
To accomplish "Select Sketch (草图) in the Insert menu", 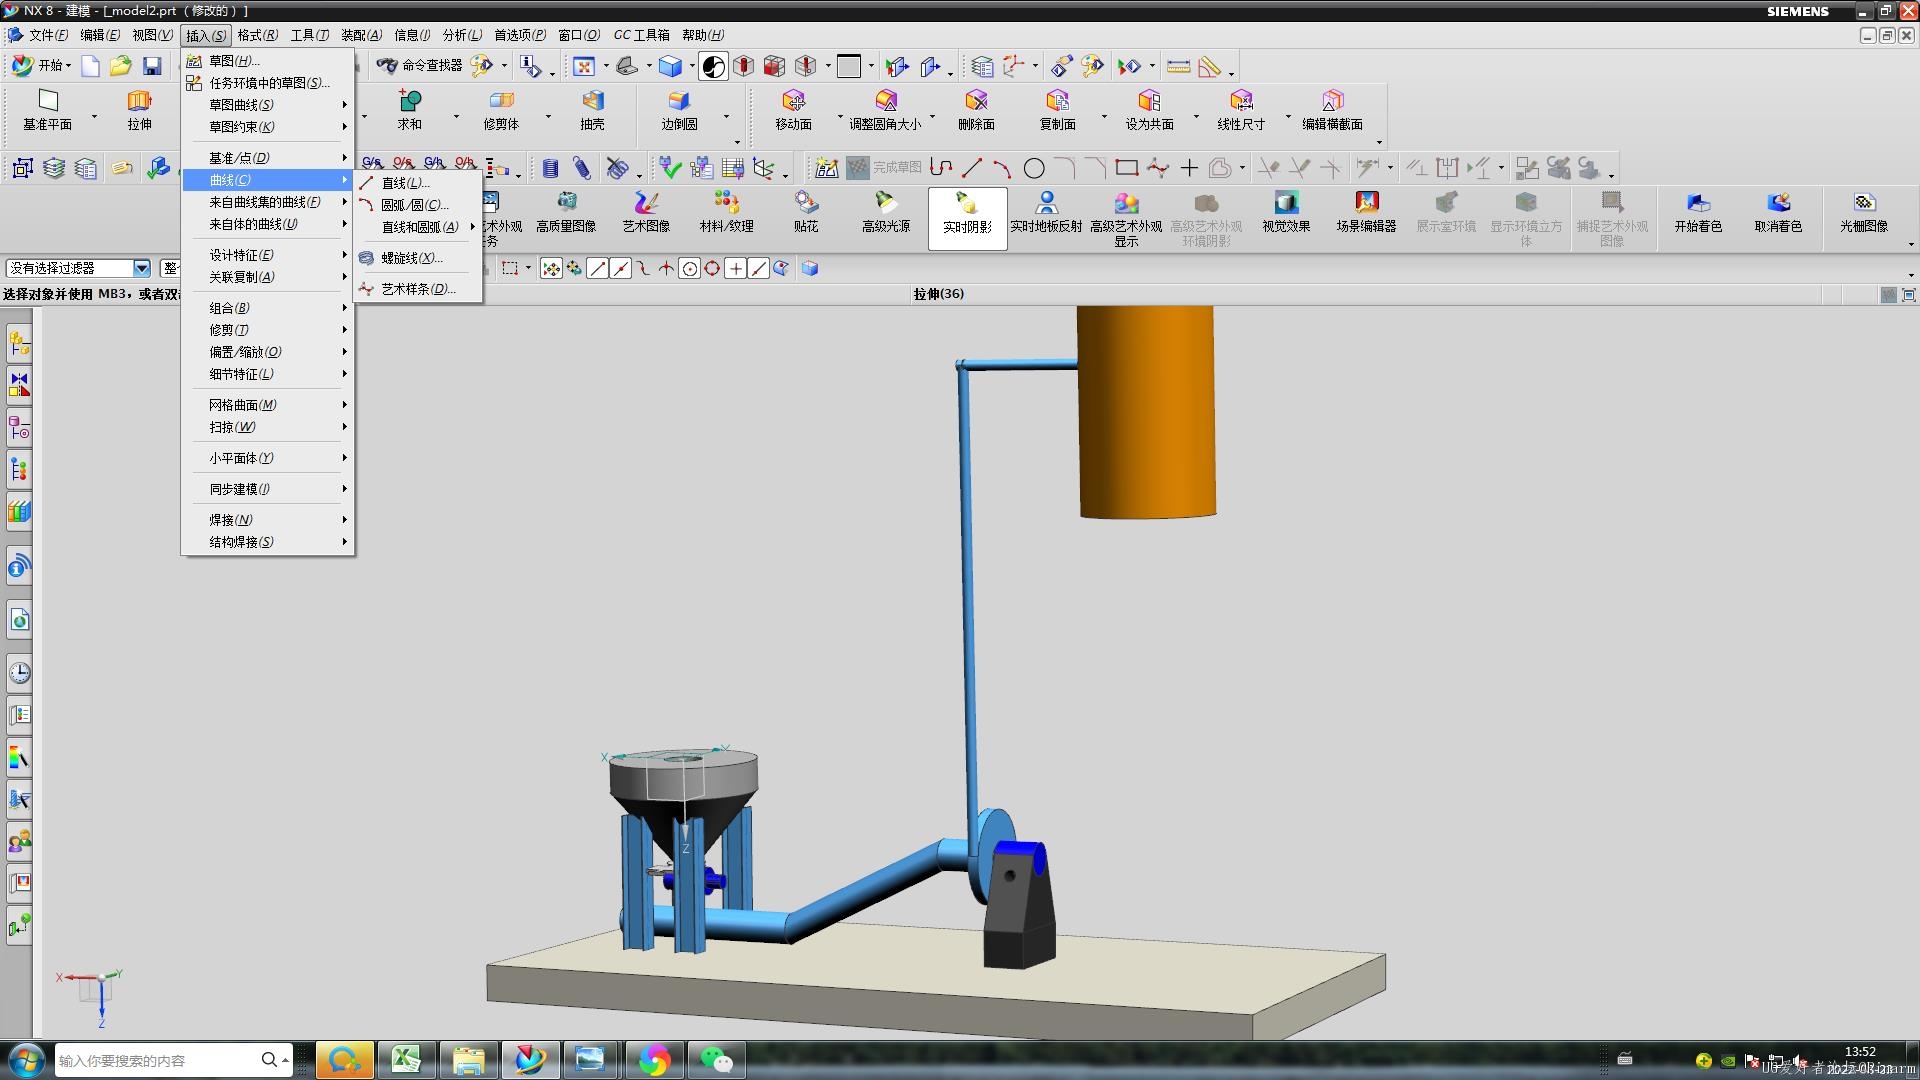I will tap(268, 61).
